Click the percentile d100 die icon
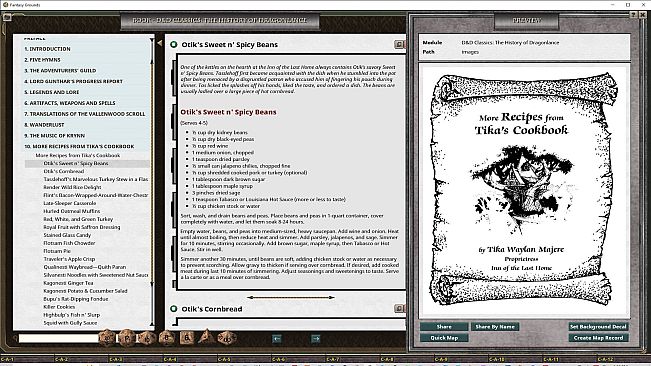Viewport: 651px width, 366px height. [x=227, y=338]
